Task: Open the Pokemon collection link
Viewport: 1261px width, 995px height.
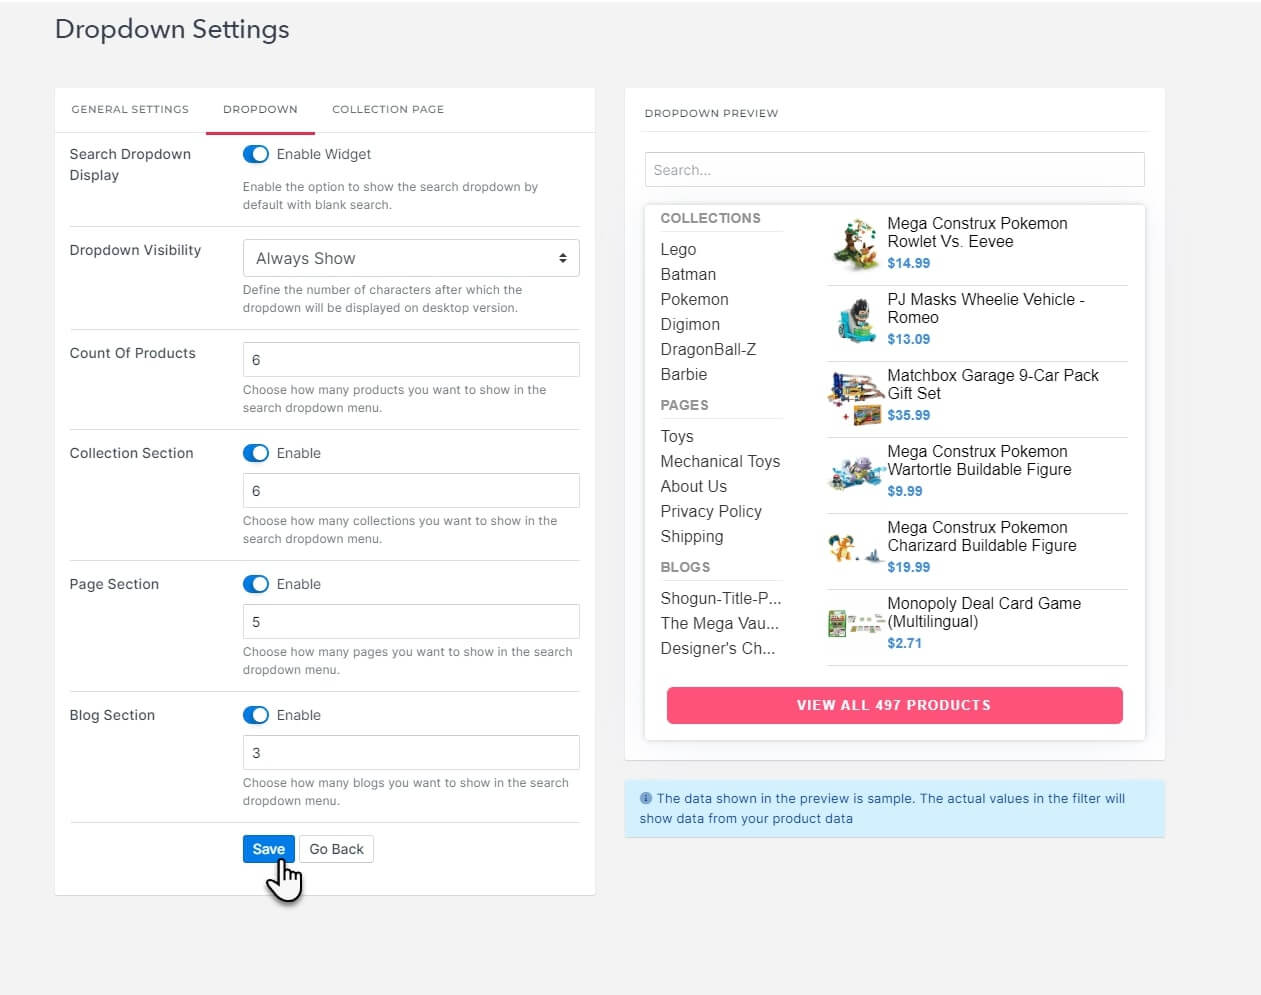Action: click(x=694, y=299)
